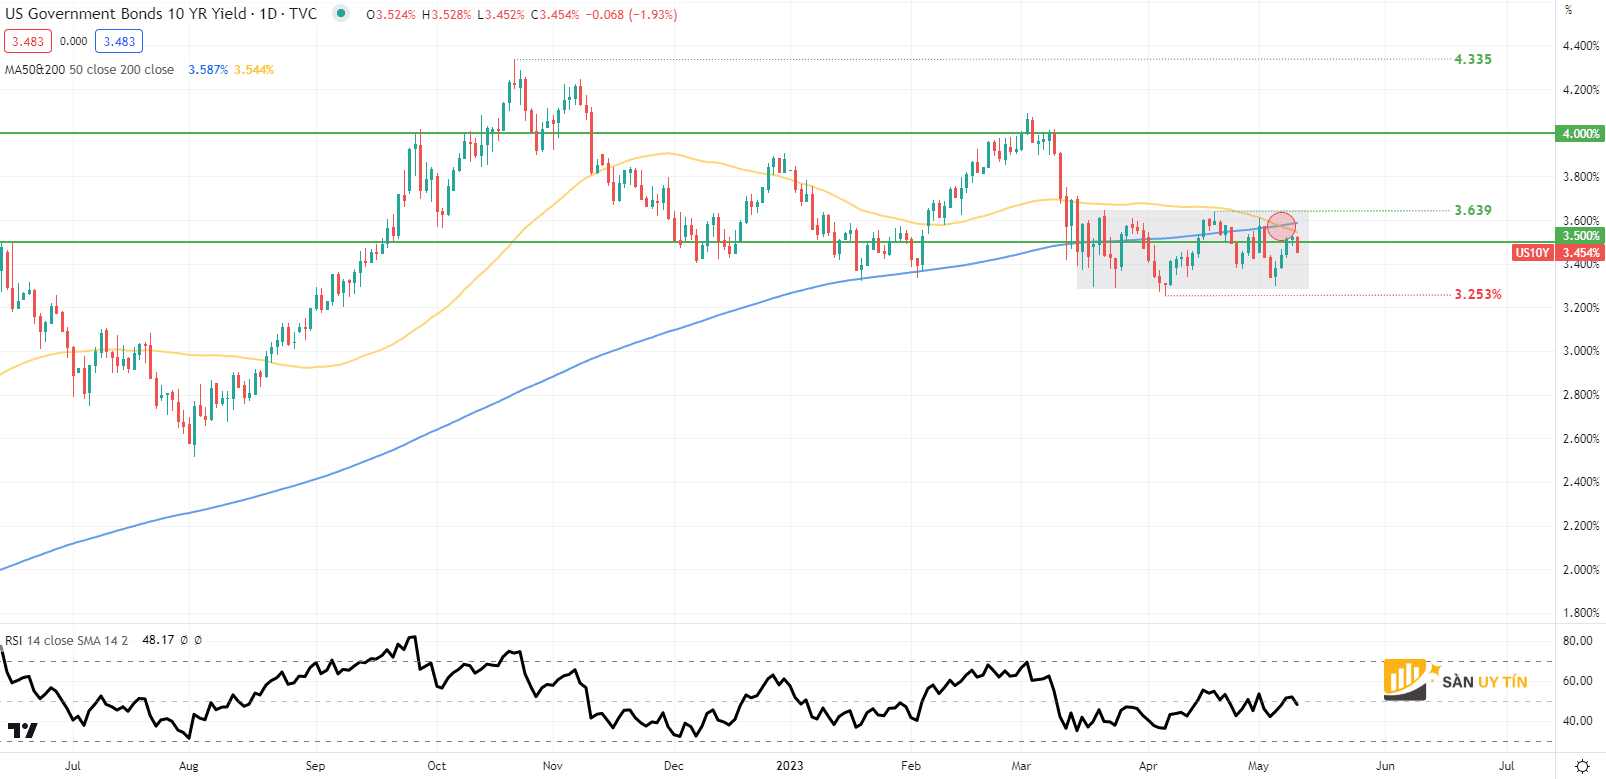Screen dimensions: 1606x779
Task: Select the MA50&200 indicator legend
Action: [89, 70]
